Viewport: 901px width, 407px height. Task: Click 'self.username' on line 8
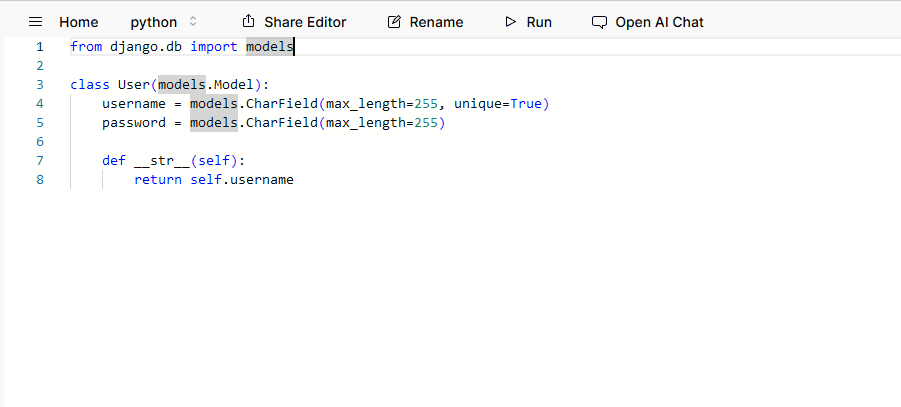[242, 179]
